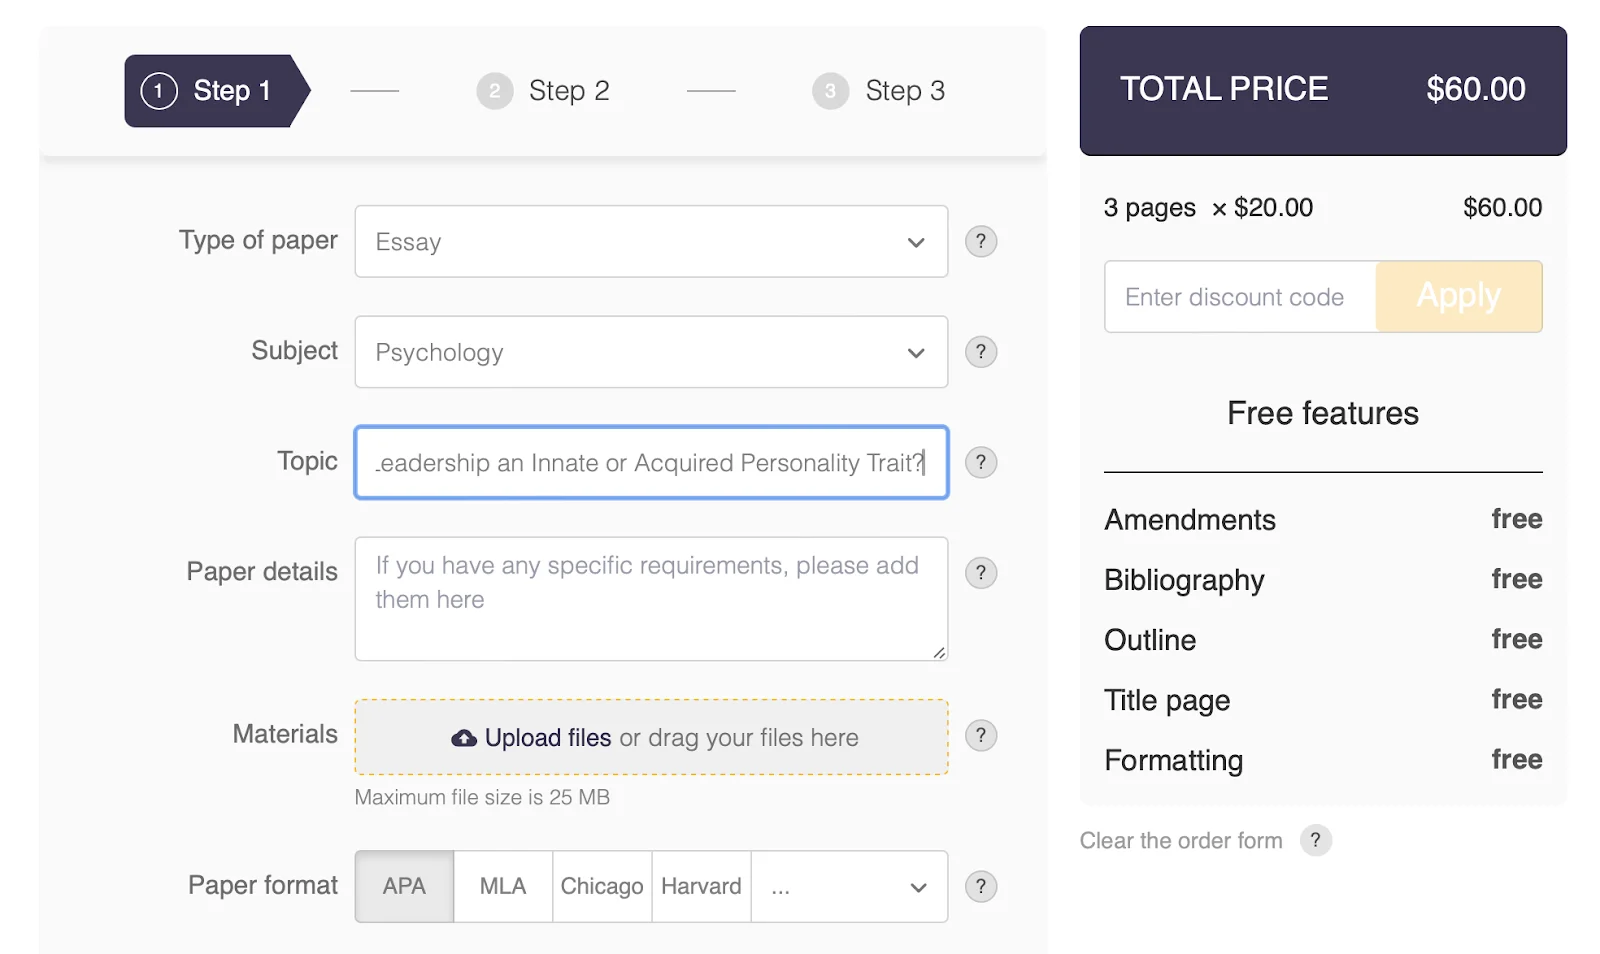This screenshot has height=954, width=1600.
Task: Click the TOTAL PRICE heading
Action: 1224,89
